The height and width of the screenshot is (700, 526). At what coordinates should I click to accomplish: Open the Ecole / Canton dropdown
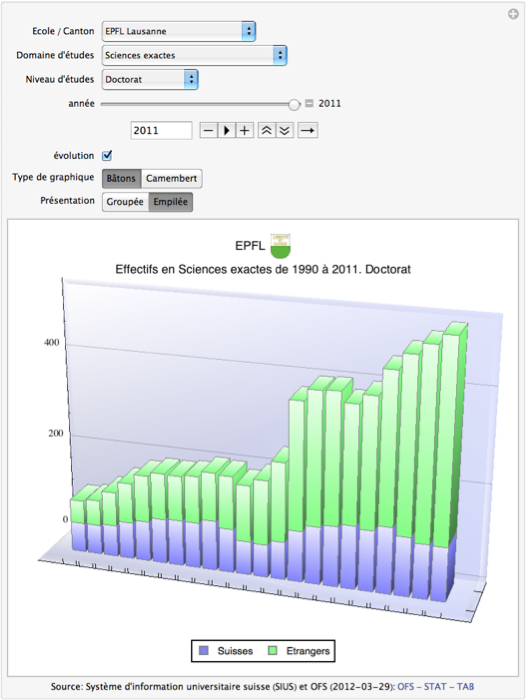tap(179, 31)
